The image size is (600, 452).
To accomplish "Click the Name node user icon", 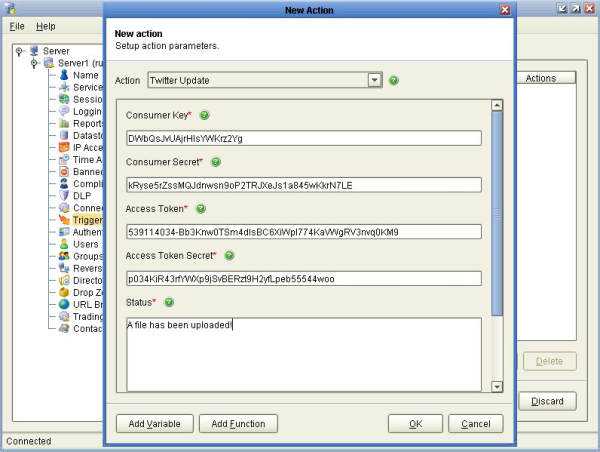I will tap(64, 75).
